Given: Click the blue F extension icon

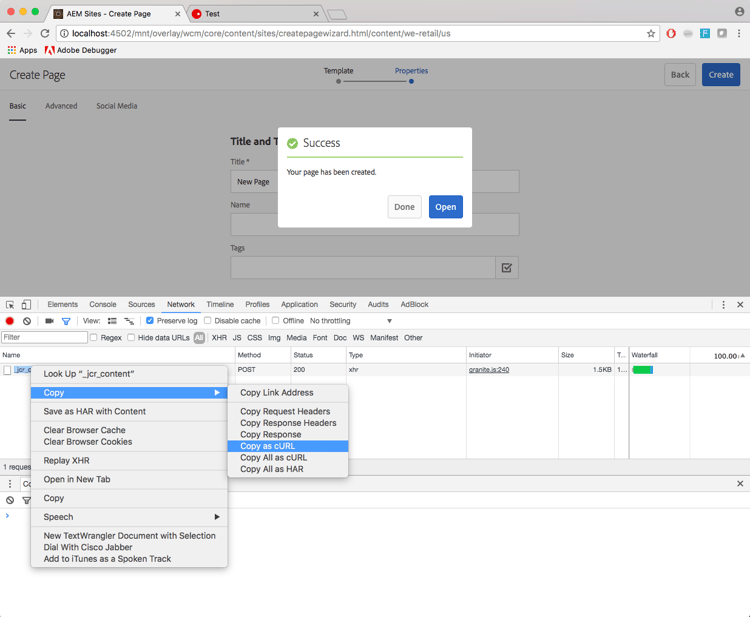Looking at the screenshot, I should tap(705, 33).
